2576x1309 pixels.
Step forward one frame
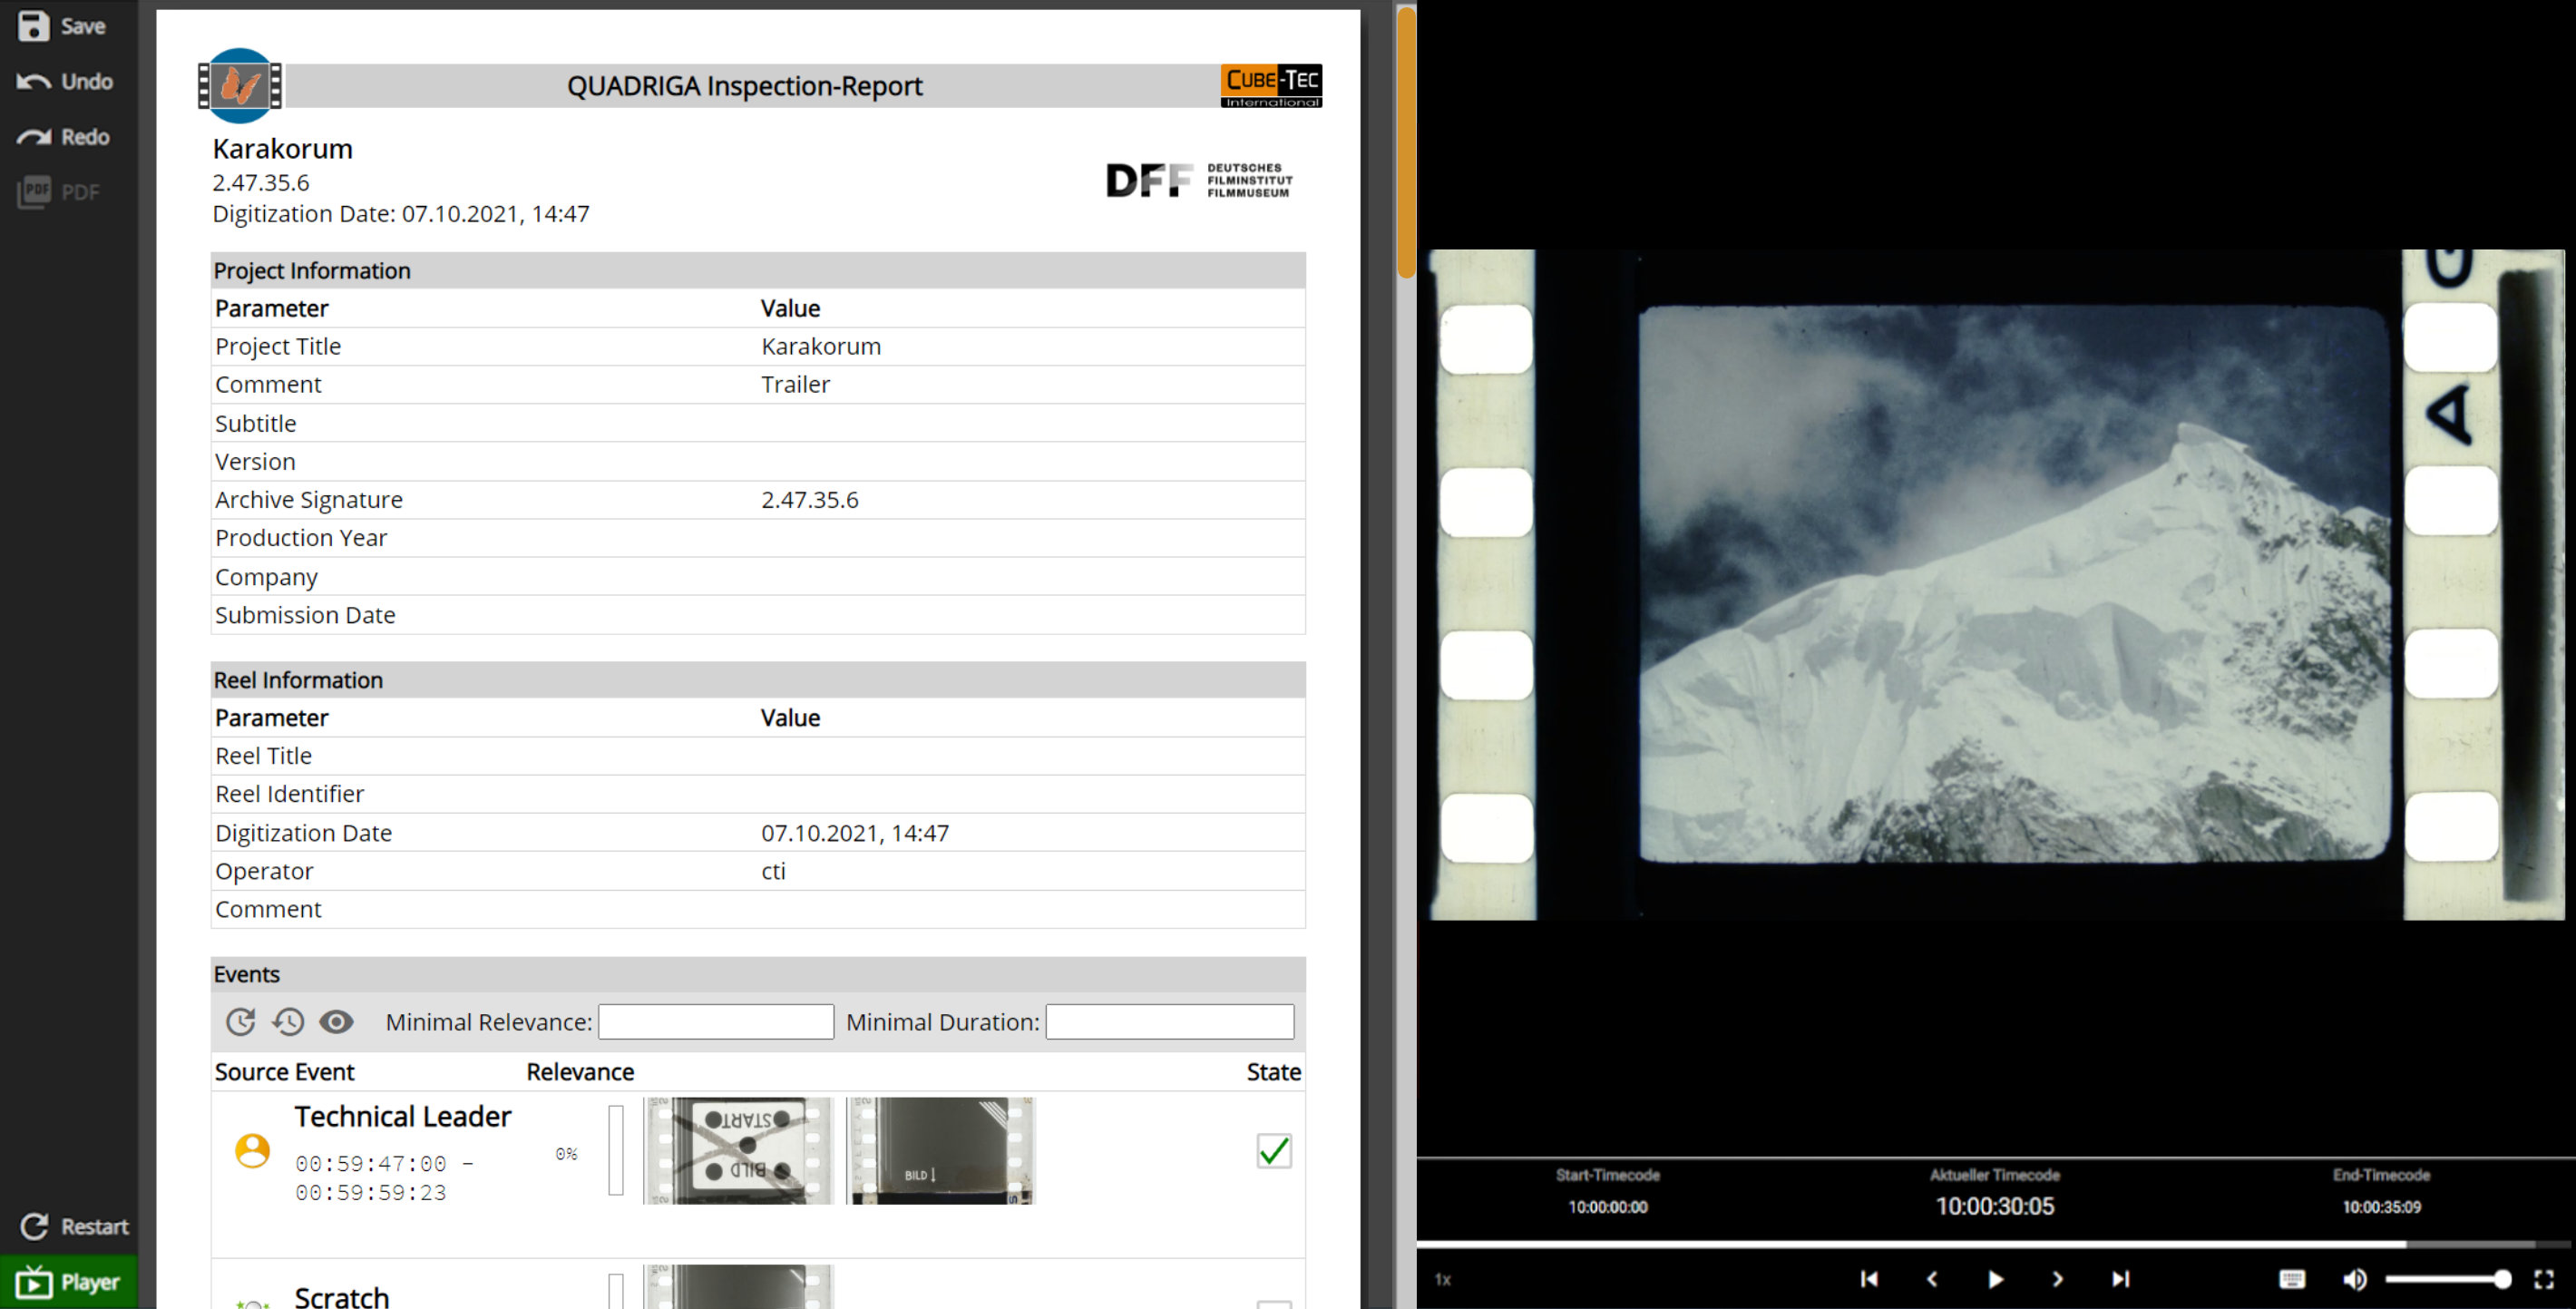pyautogui.click(x=2057, y=1279)
